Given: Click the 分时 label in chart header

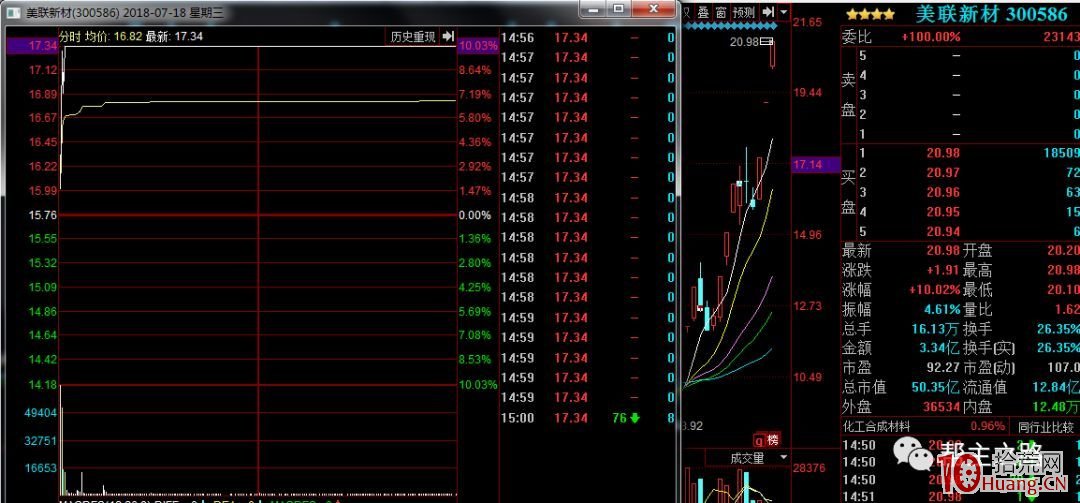Looking at the screenshot, I should (70, 37).
